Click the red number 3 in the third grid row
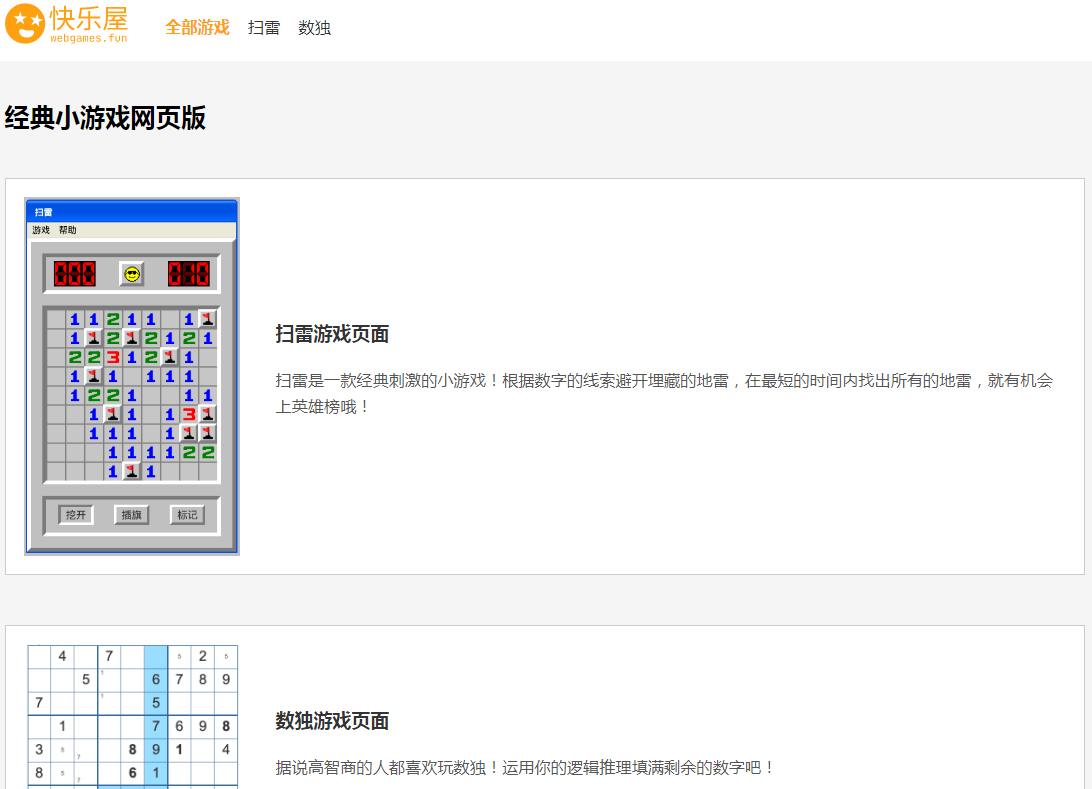The image size is (1092, 789). click(113, 357)
